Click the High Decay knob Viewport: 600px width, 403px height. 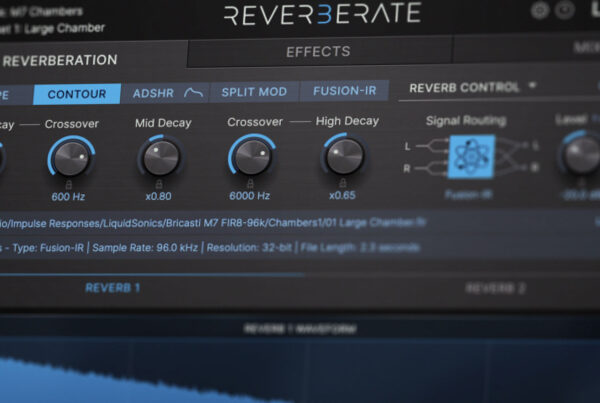tap(344, 156)
